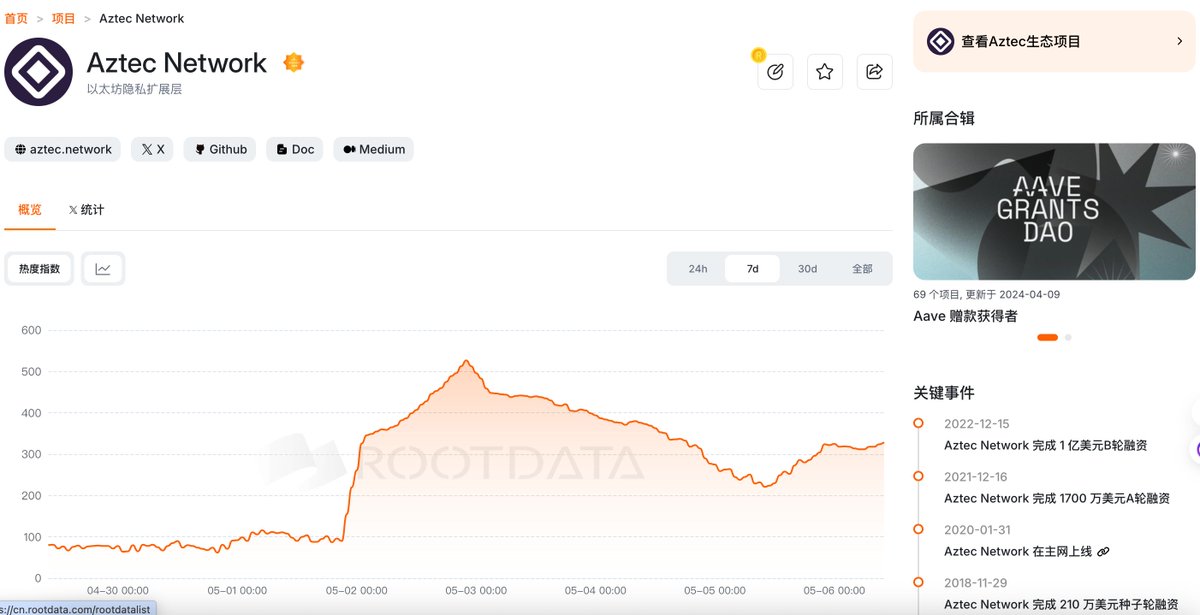Open the Aave Grants DAO collection thumbnail
1200x615 pixels.
(x=1054, y=211)
